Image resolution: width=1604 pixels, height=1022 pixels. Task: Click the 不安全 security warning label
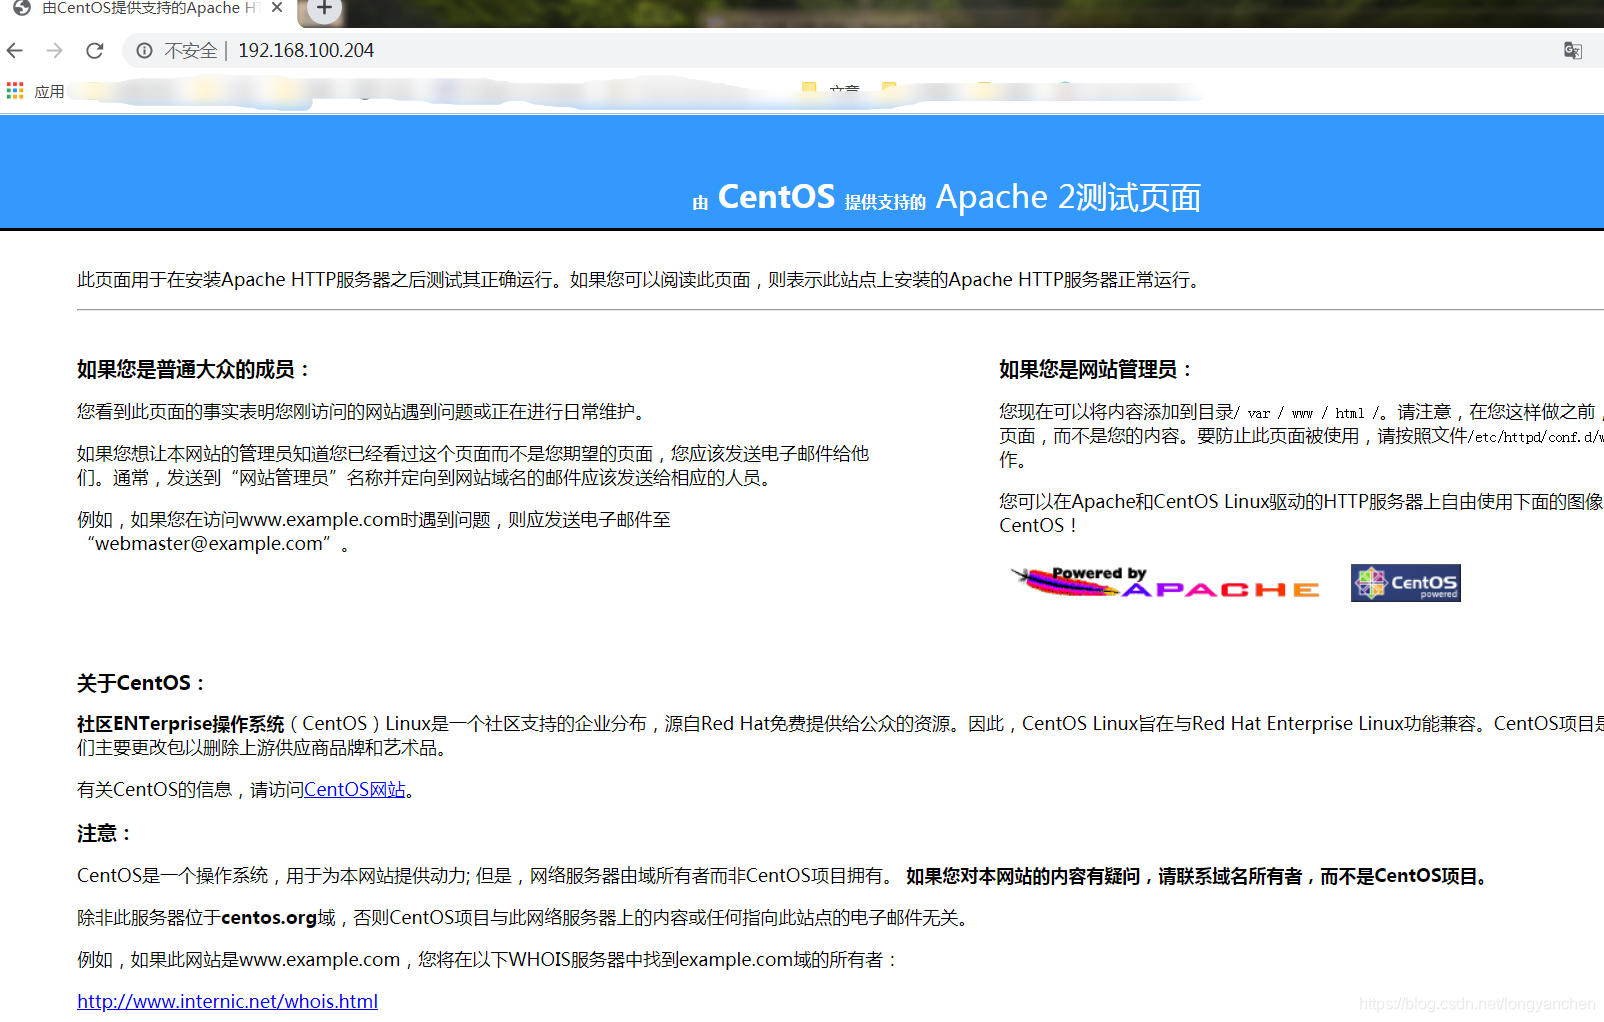[190, 50]
